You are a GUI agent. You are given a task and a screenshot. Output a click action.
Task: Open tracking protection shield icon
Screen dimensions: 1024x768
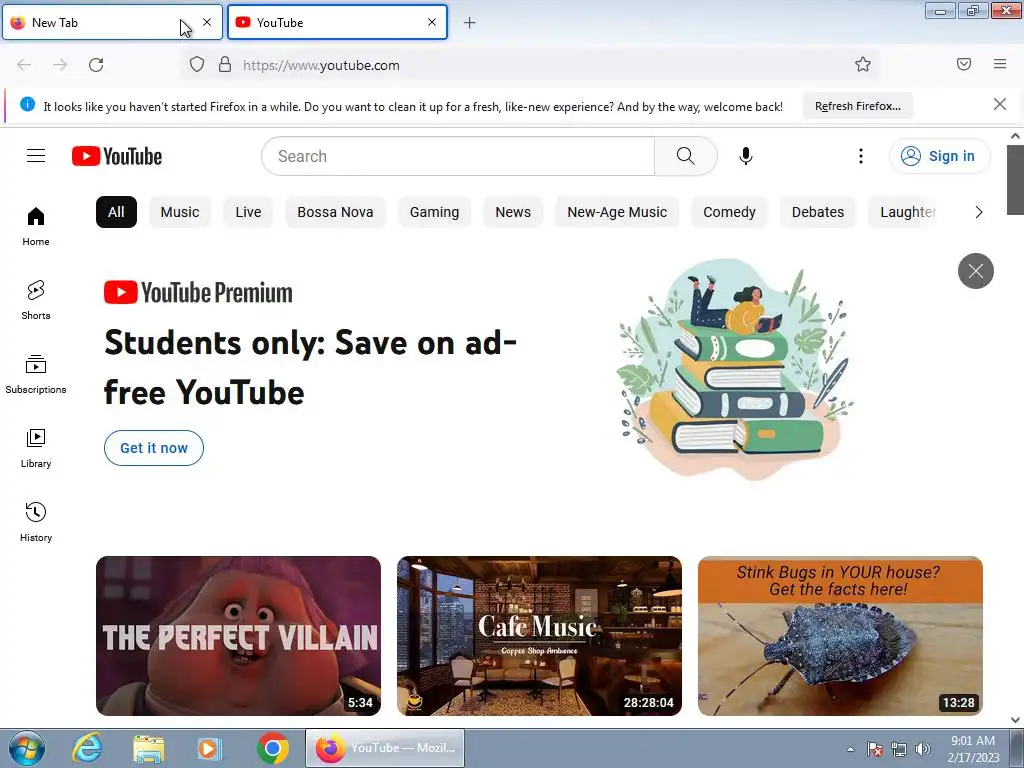tap(197, 65)
